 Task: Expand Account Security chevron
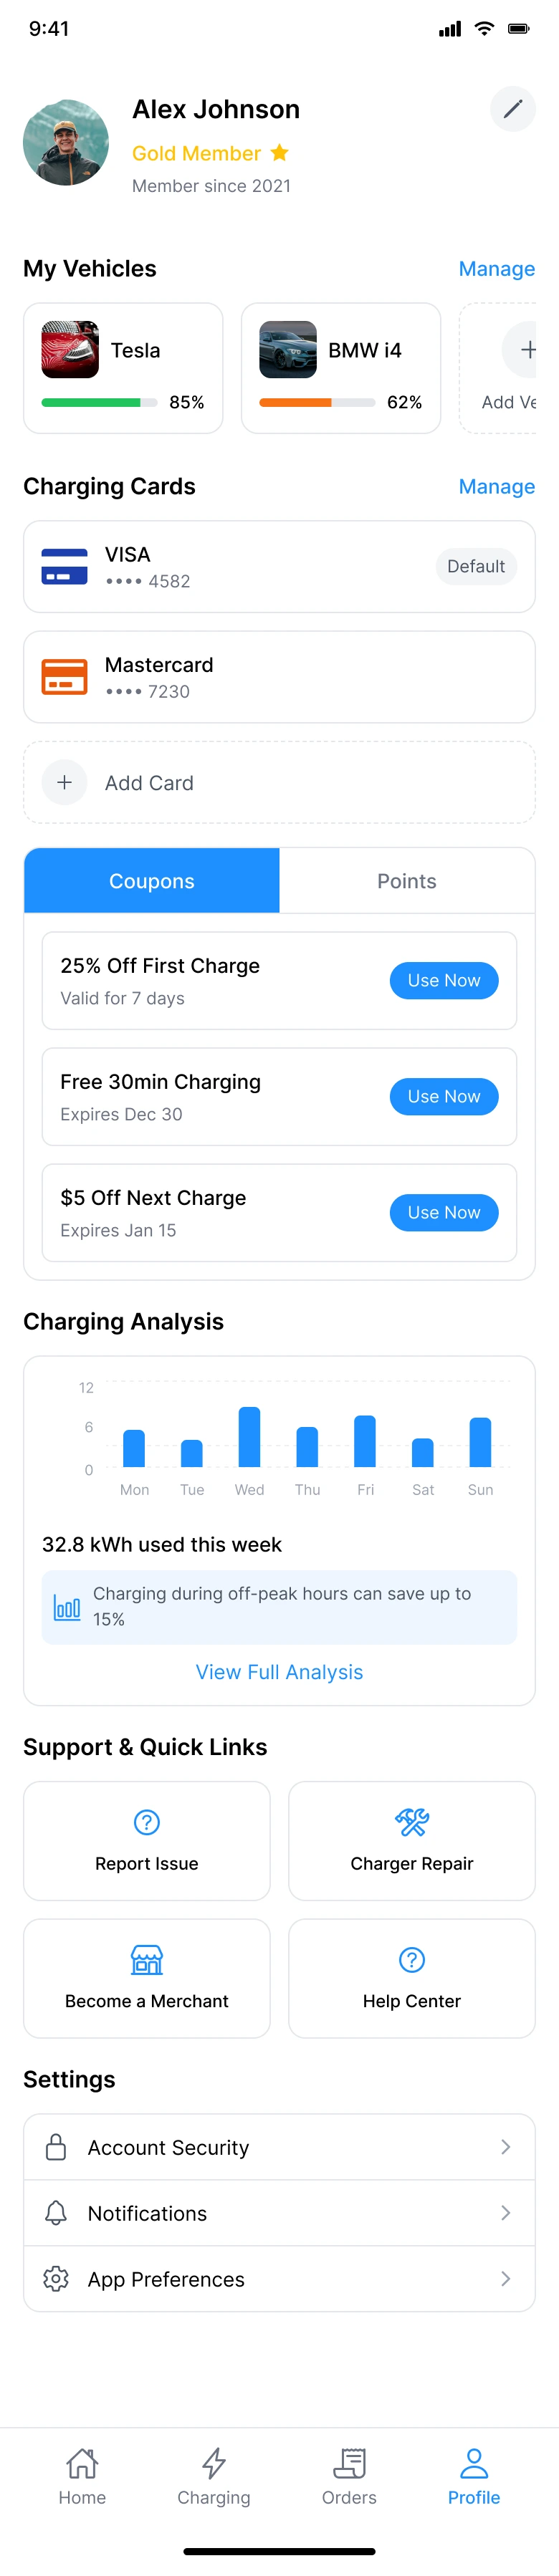click(505, 2147)
